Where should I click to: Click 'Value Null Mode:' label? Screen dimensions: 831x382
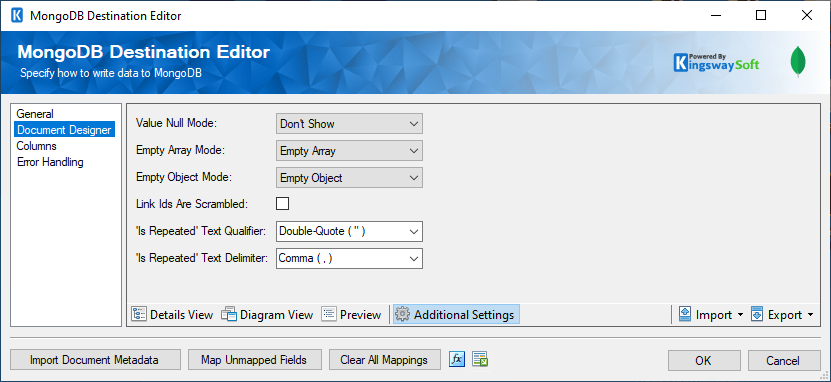[177, 123]
